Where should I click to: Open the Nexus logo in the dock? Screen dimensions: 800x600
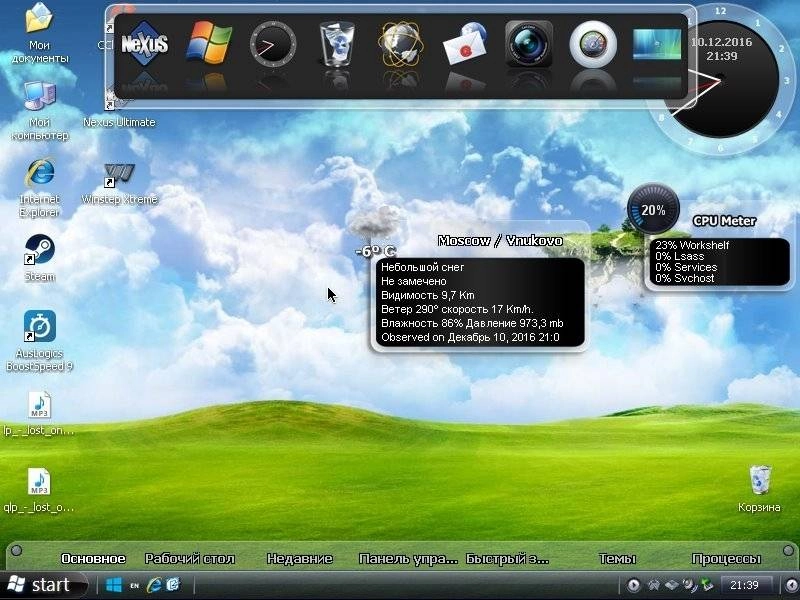(x=144, y=44)
